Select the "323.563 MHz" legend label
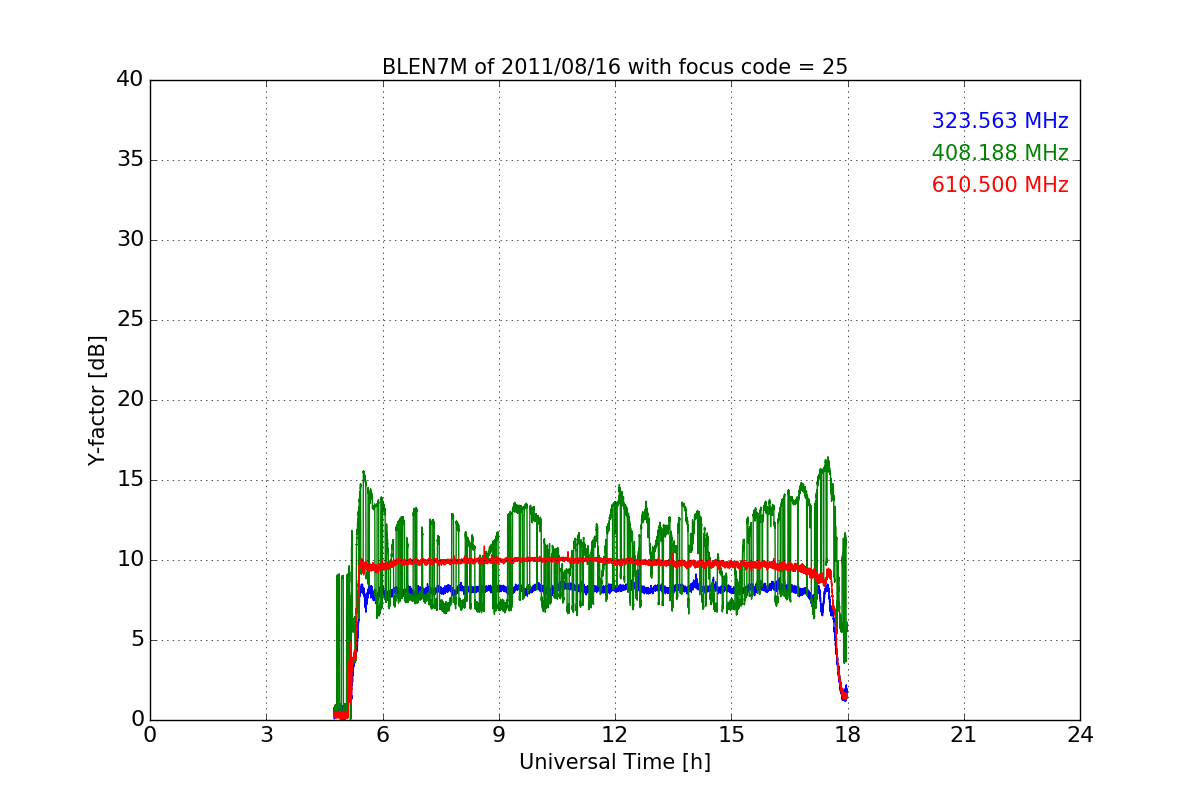The height and width of the screenshot is (800, 1200). [x=1000, y=121]
